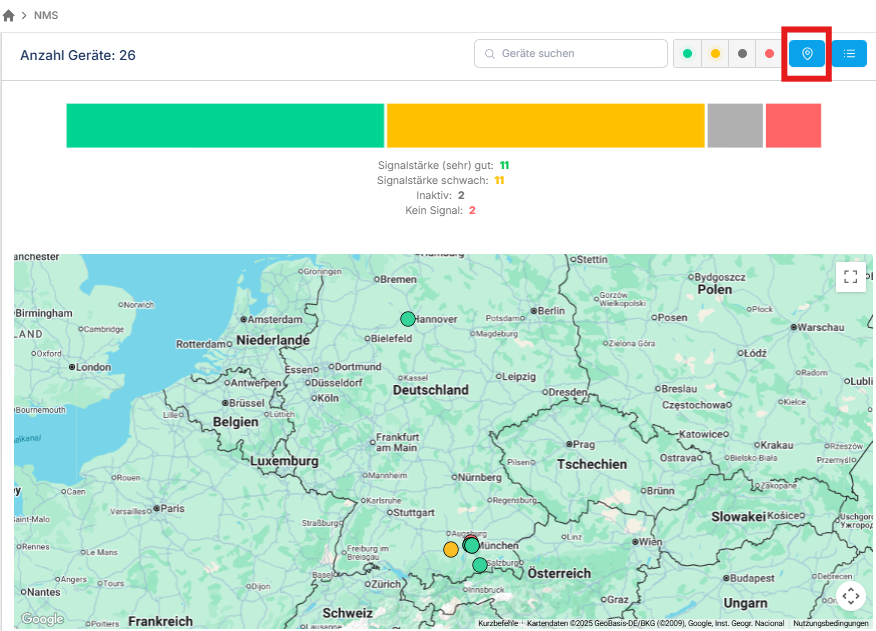Click the yellow bar segment of signal chart

[545, 125]
